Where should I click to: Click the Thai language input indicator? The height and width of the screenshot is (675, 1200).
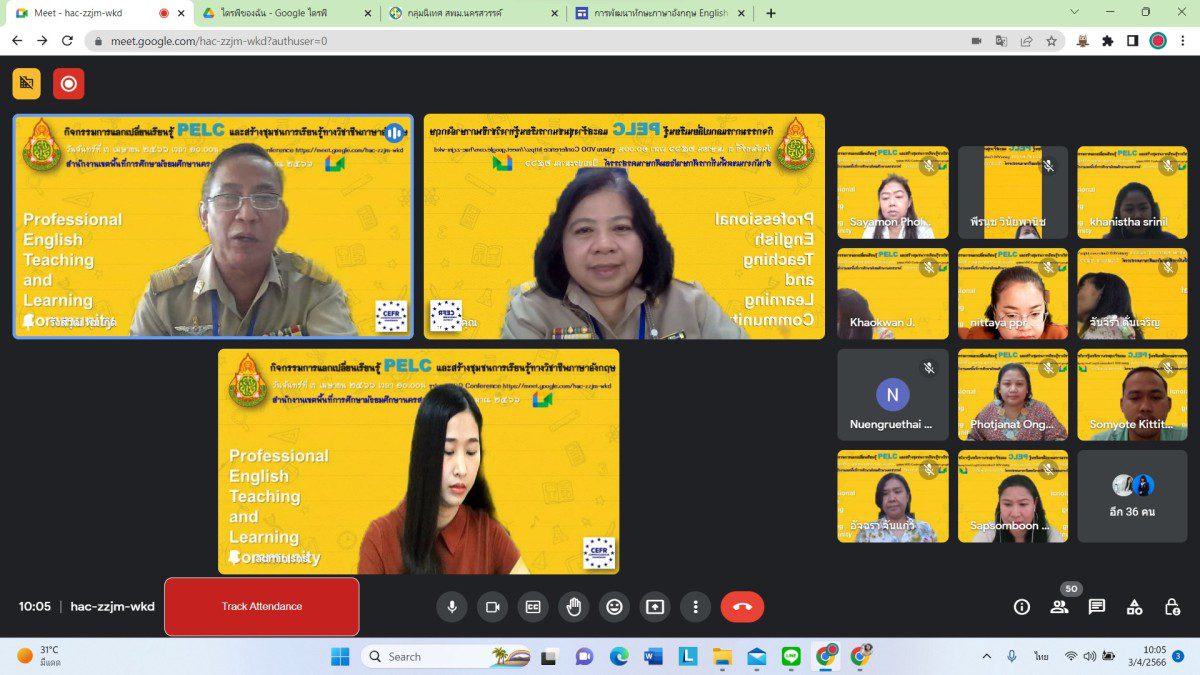click(x=1041, y=656)
